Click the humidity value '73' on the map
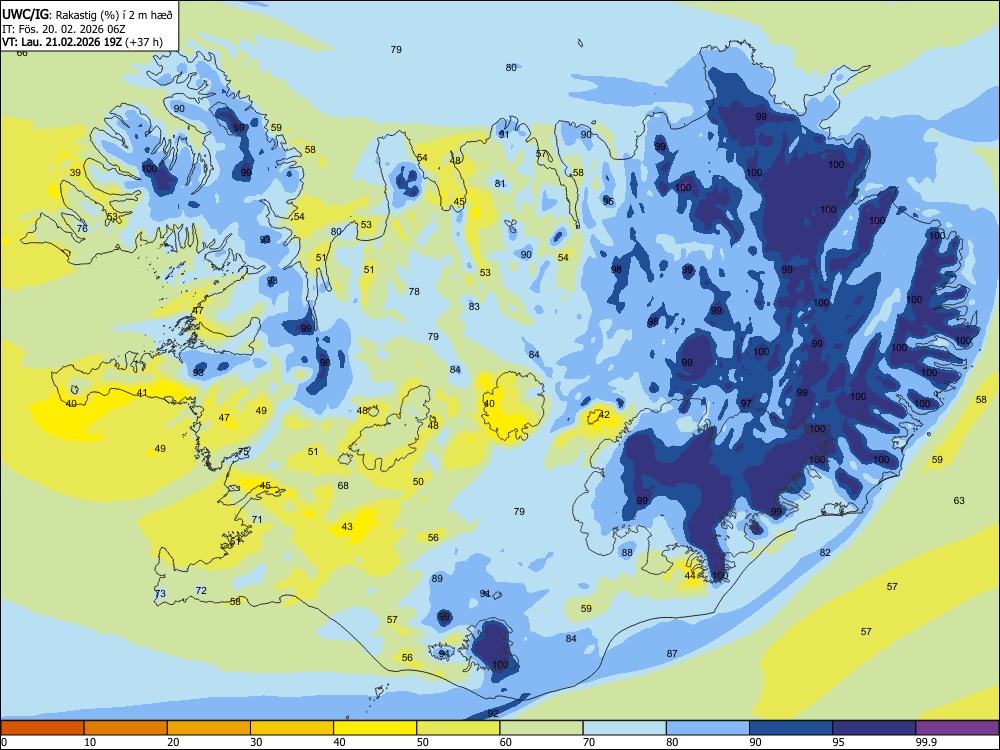The width and height of the screenshot is (1000, 750). pyautogui.click(x=160, y=594)
